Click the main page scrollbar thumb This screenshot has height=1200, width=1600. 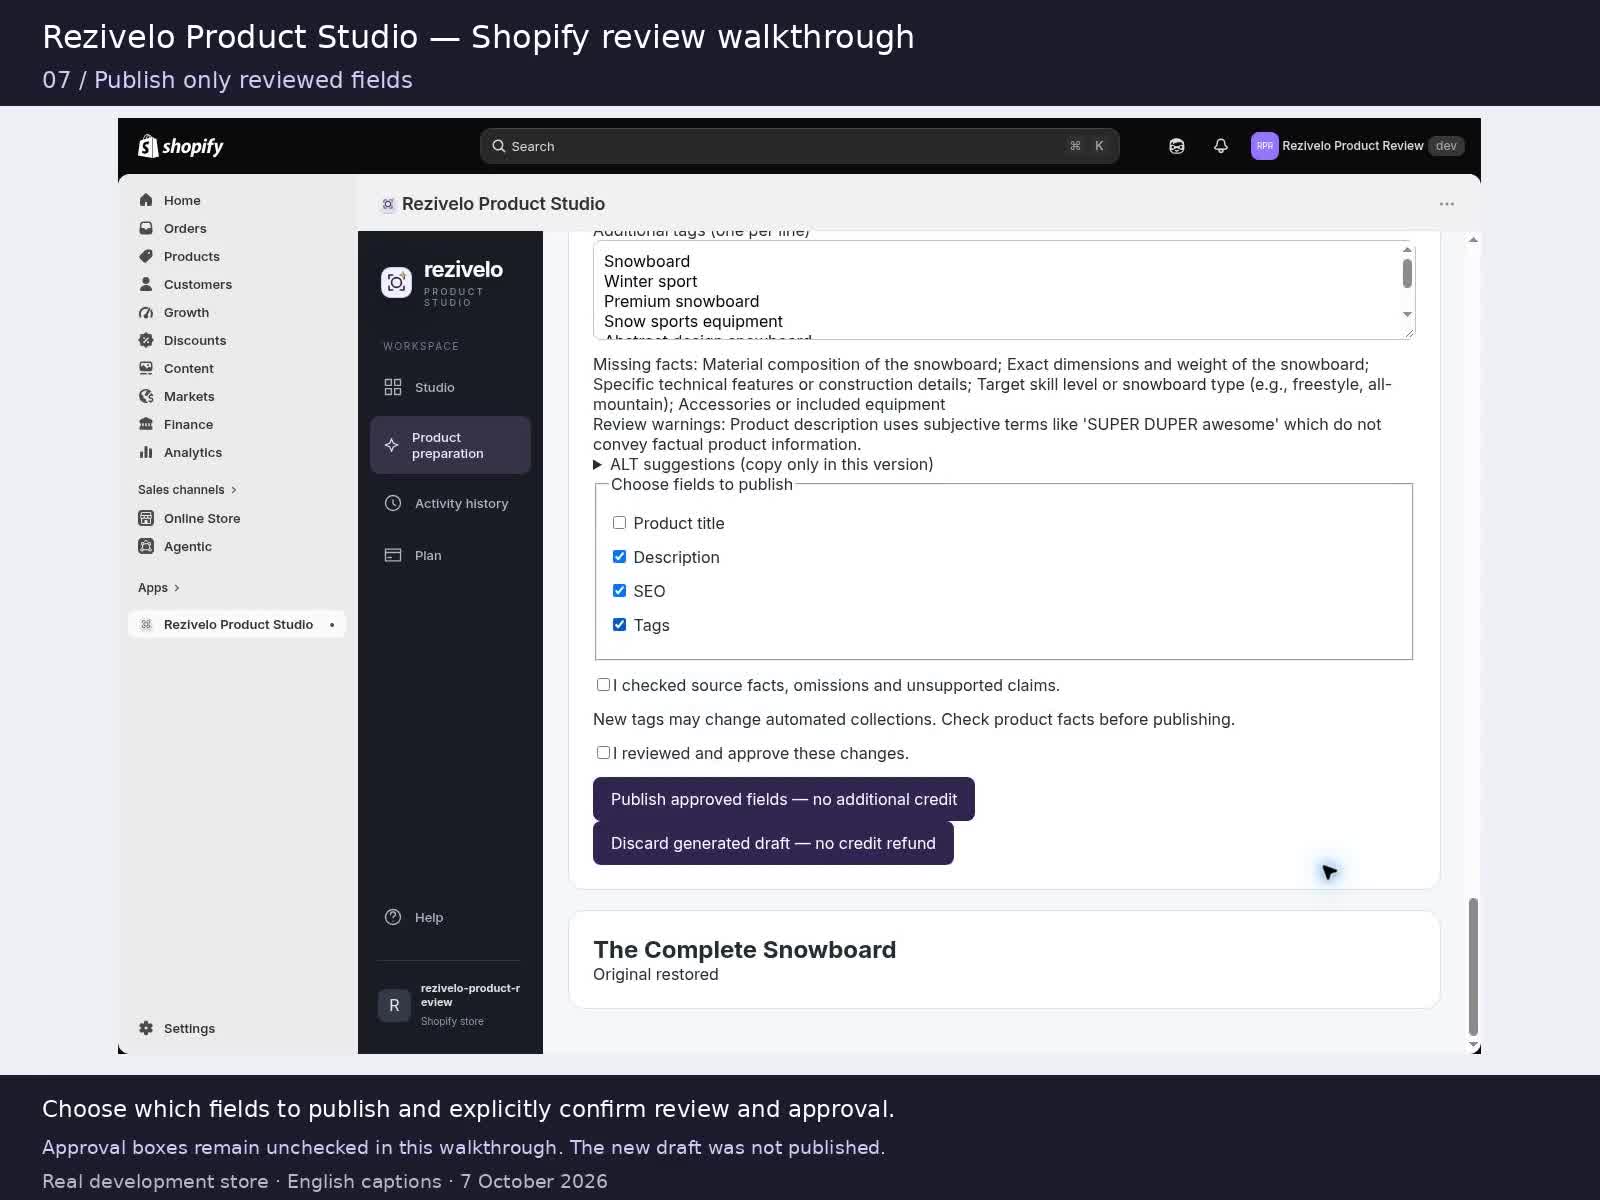point(1473,966)
